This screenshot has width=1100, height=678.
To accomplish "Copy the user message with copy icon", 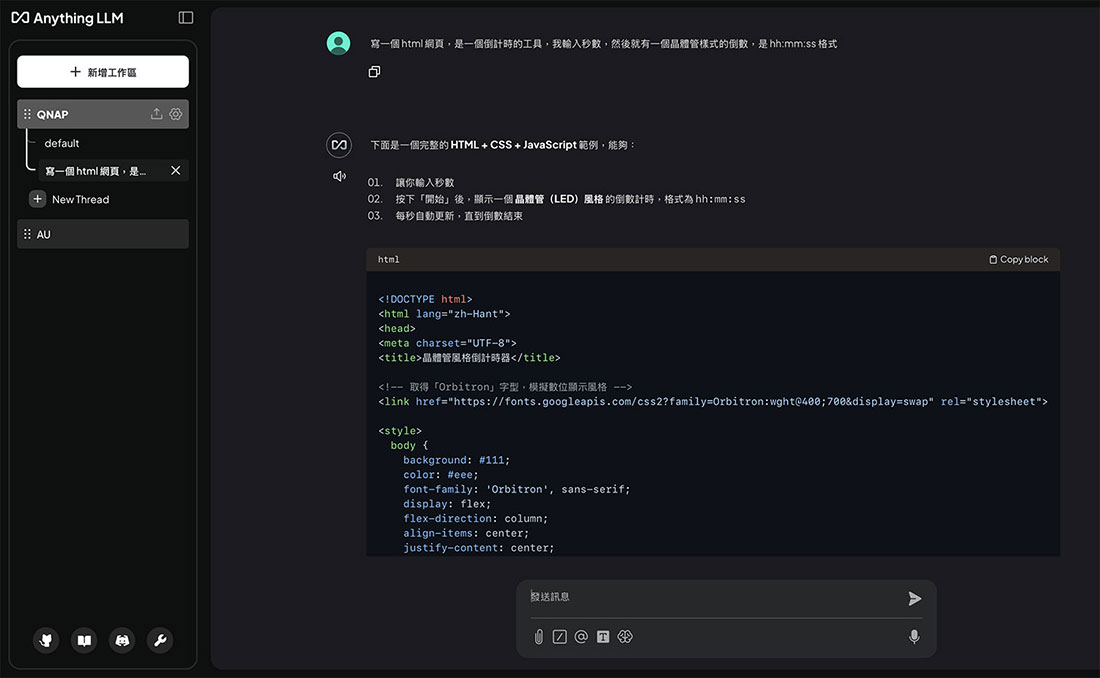I will (x=375, y=72).
